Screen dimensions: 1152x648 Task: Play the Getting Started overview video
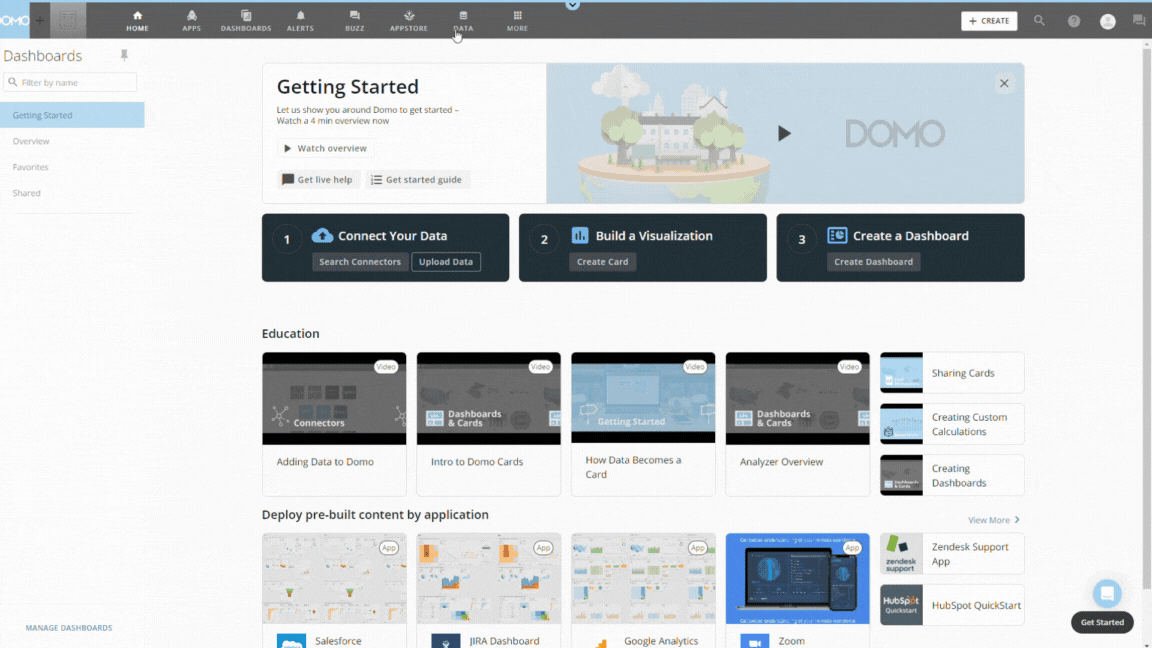[784, 133]
